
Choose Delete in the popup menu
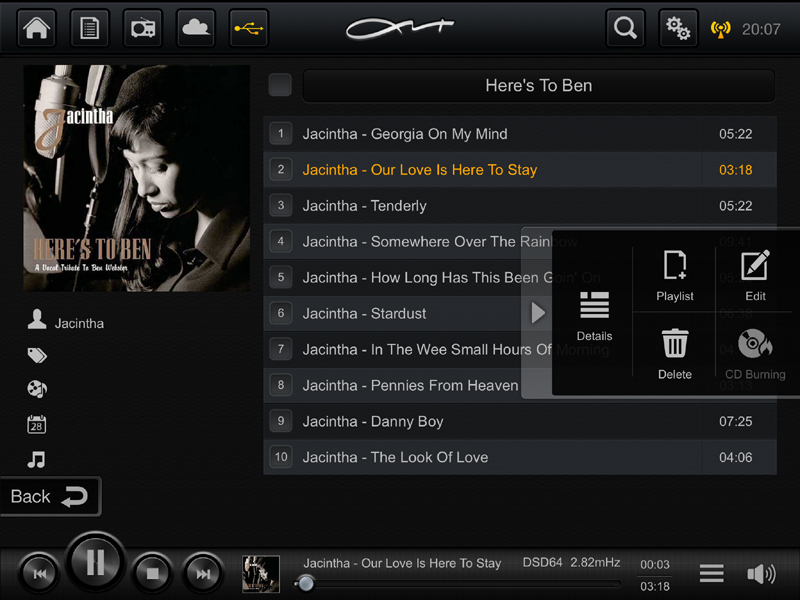tap(674, 354)
